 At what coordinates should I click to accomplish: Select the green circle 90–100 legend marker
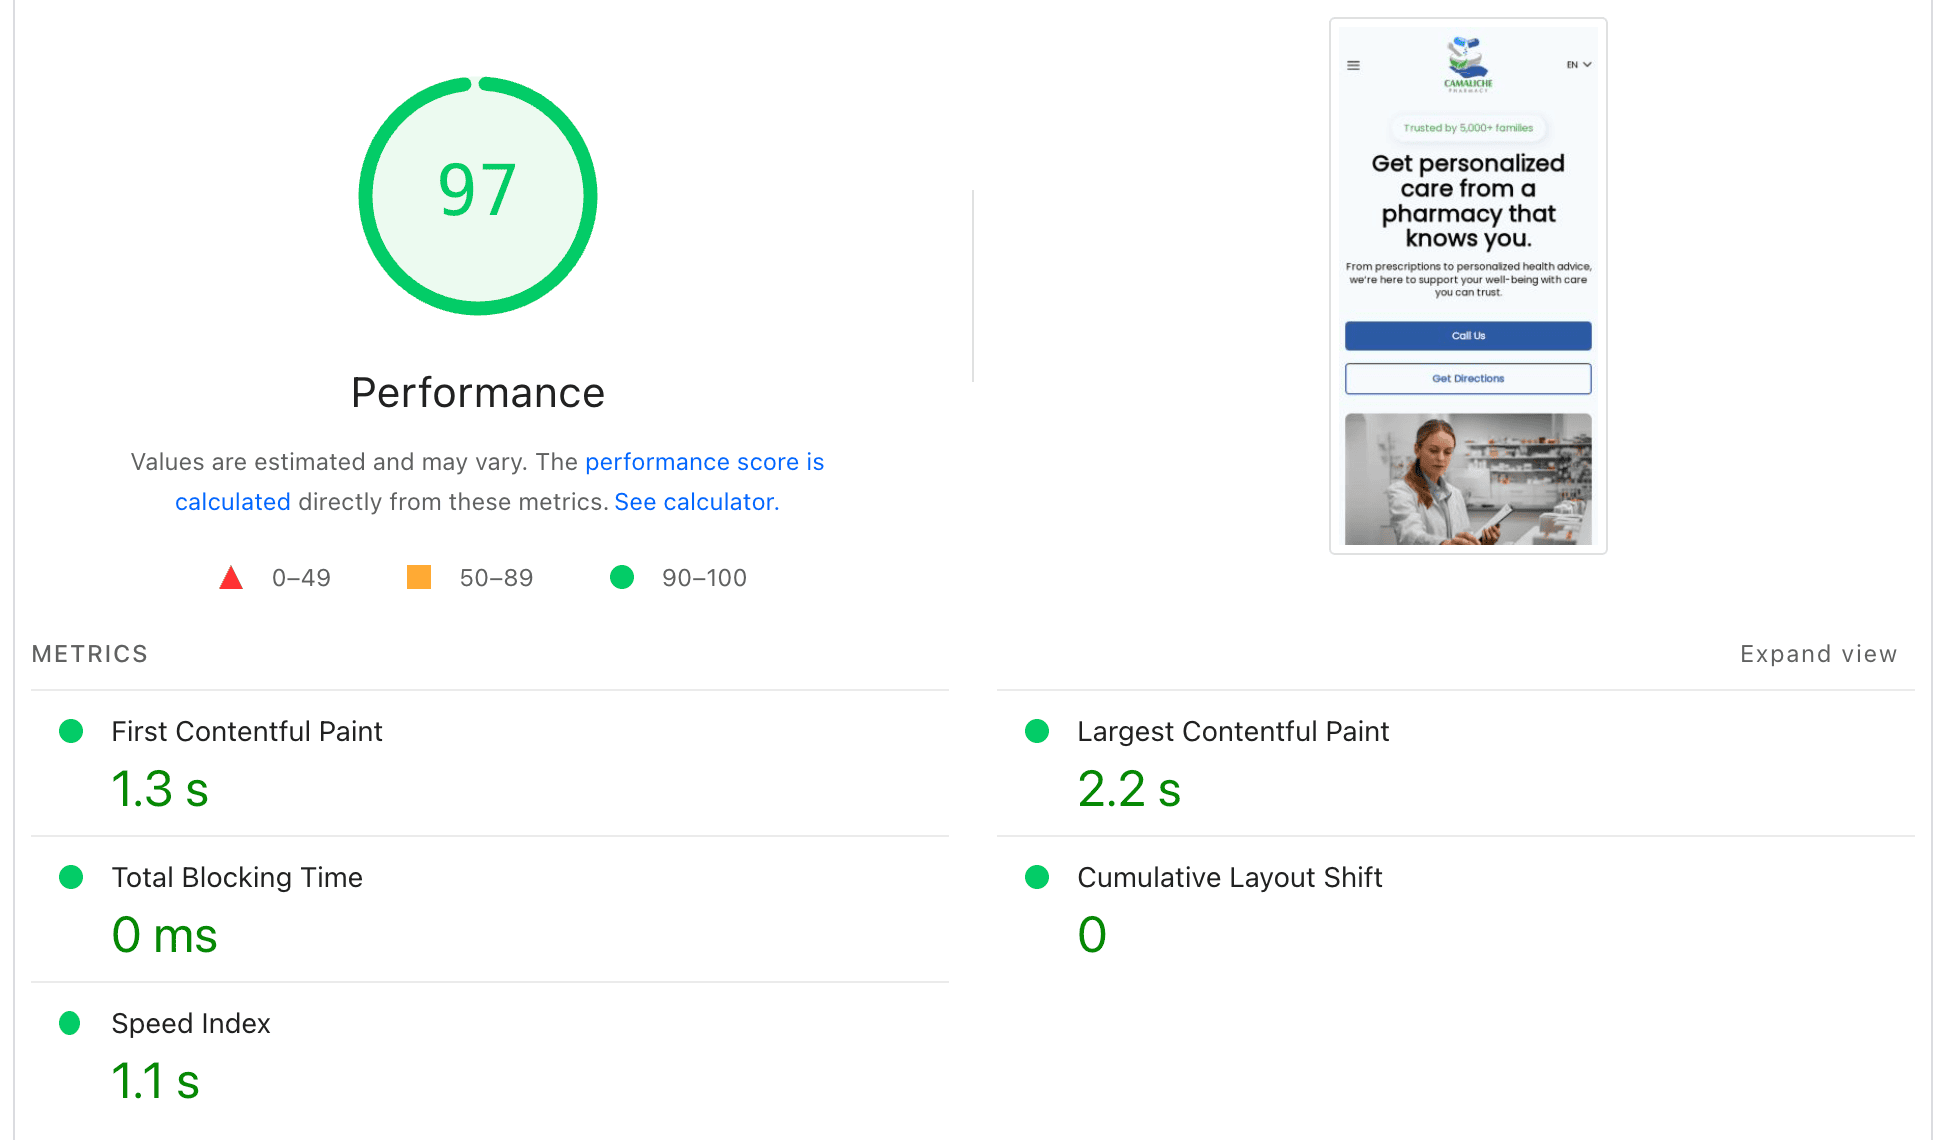pyautogui.click(x=622, y=577)
